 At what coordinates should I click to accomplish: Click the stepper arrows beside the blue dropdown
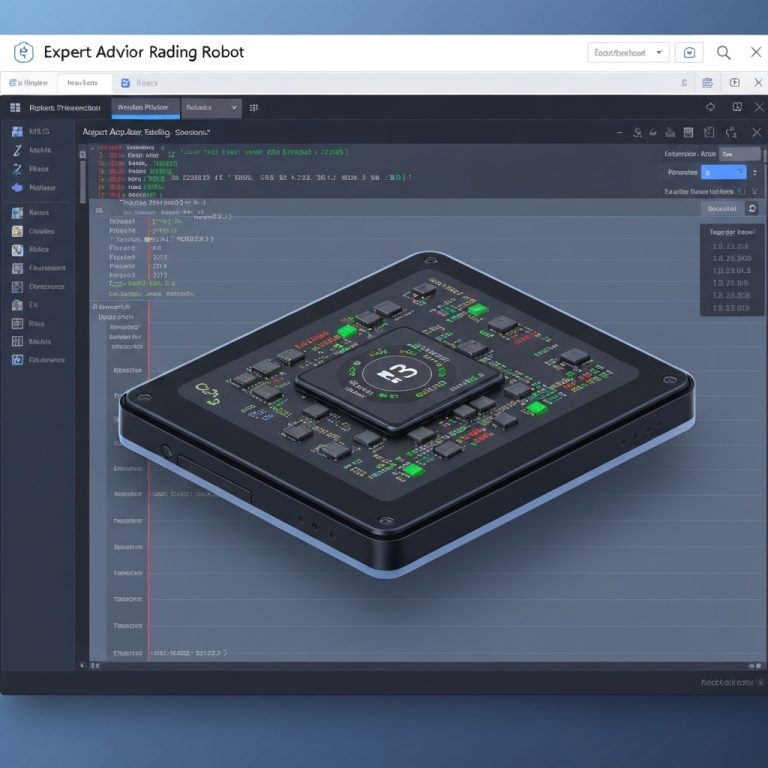click(x=756, y=172)
